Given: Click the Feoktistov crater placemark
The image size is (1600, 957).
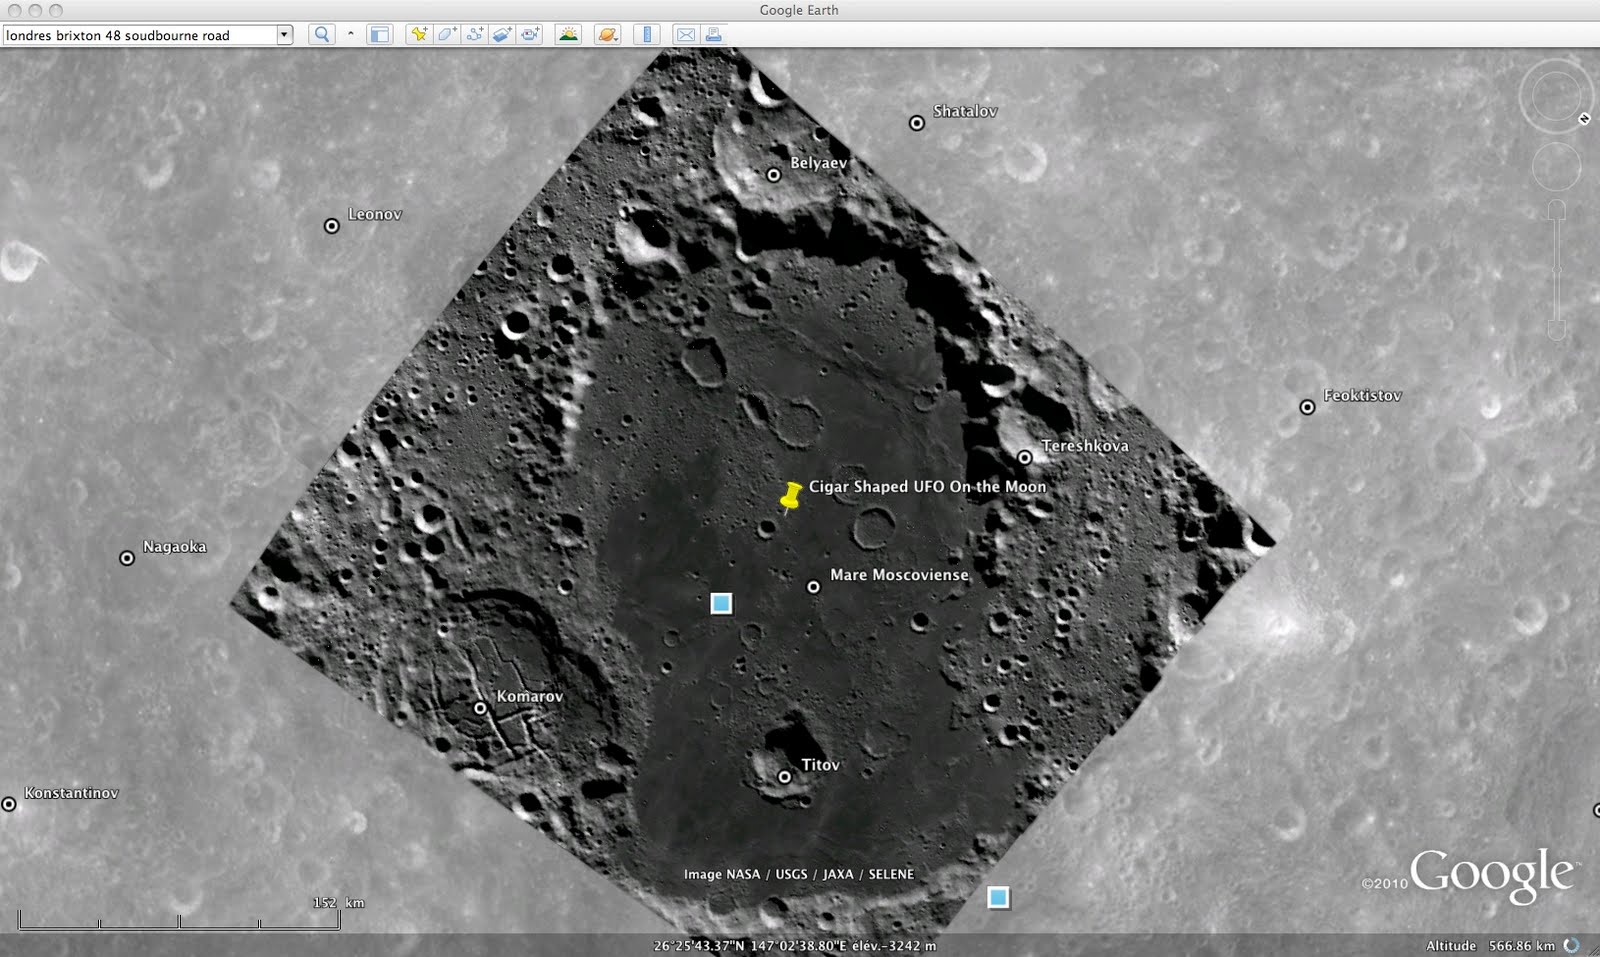Looking at the screenshot, I should (x=1307, y=407).
